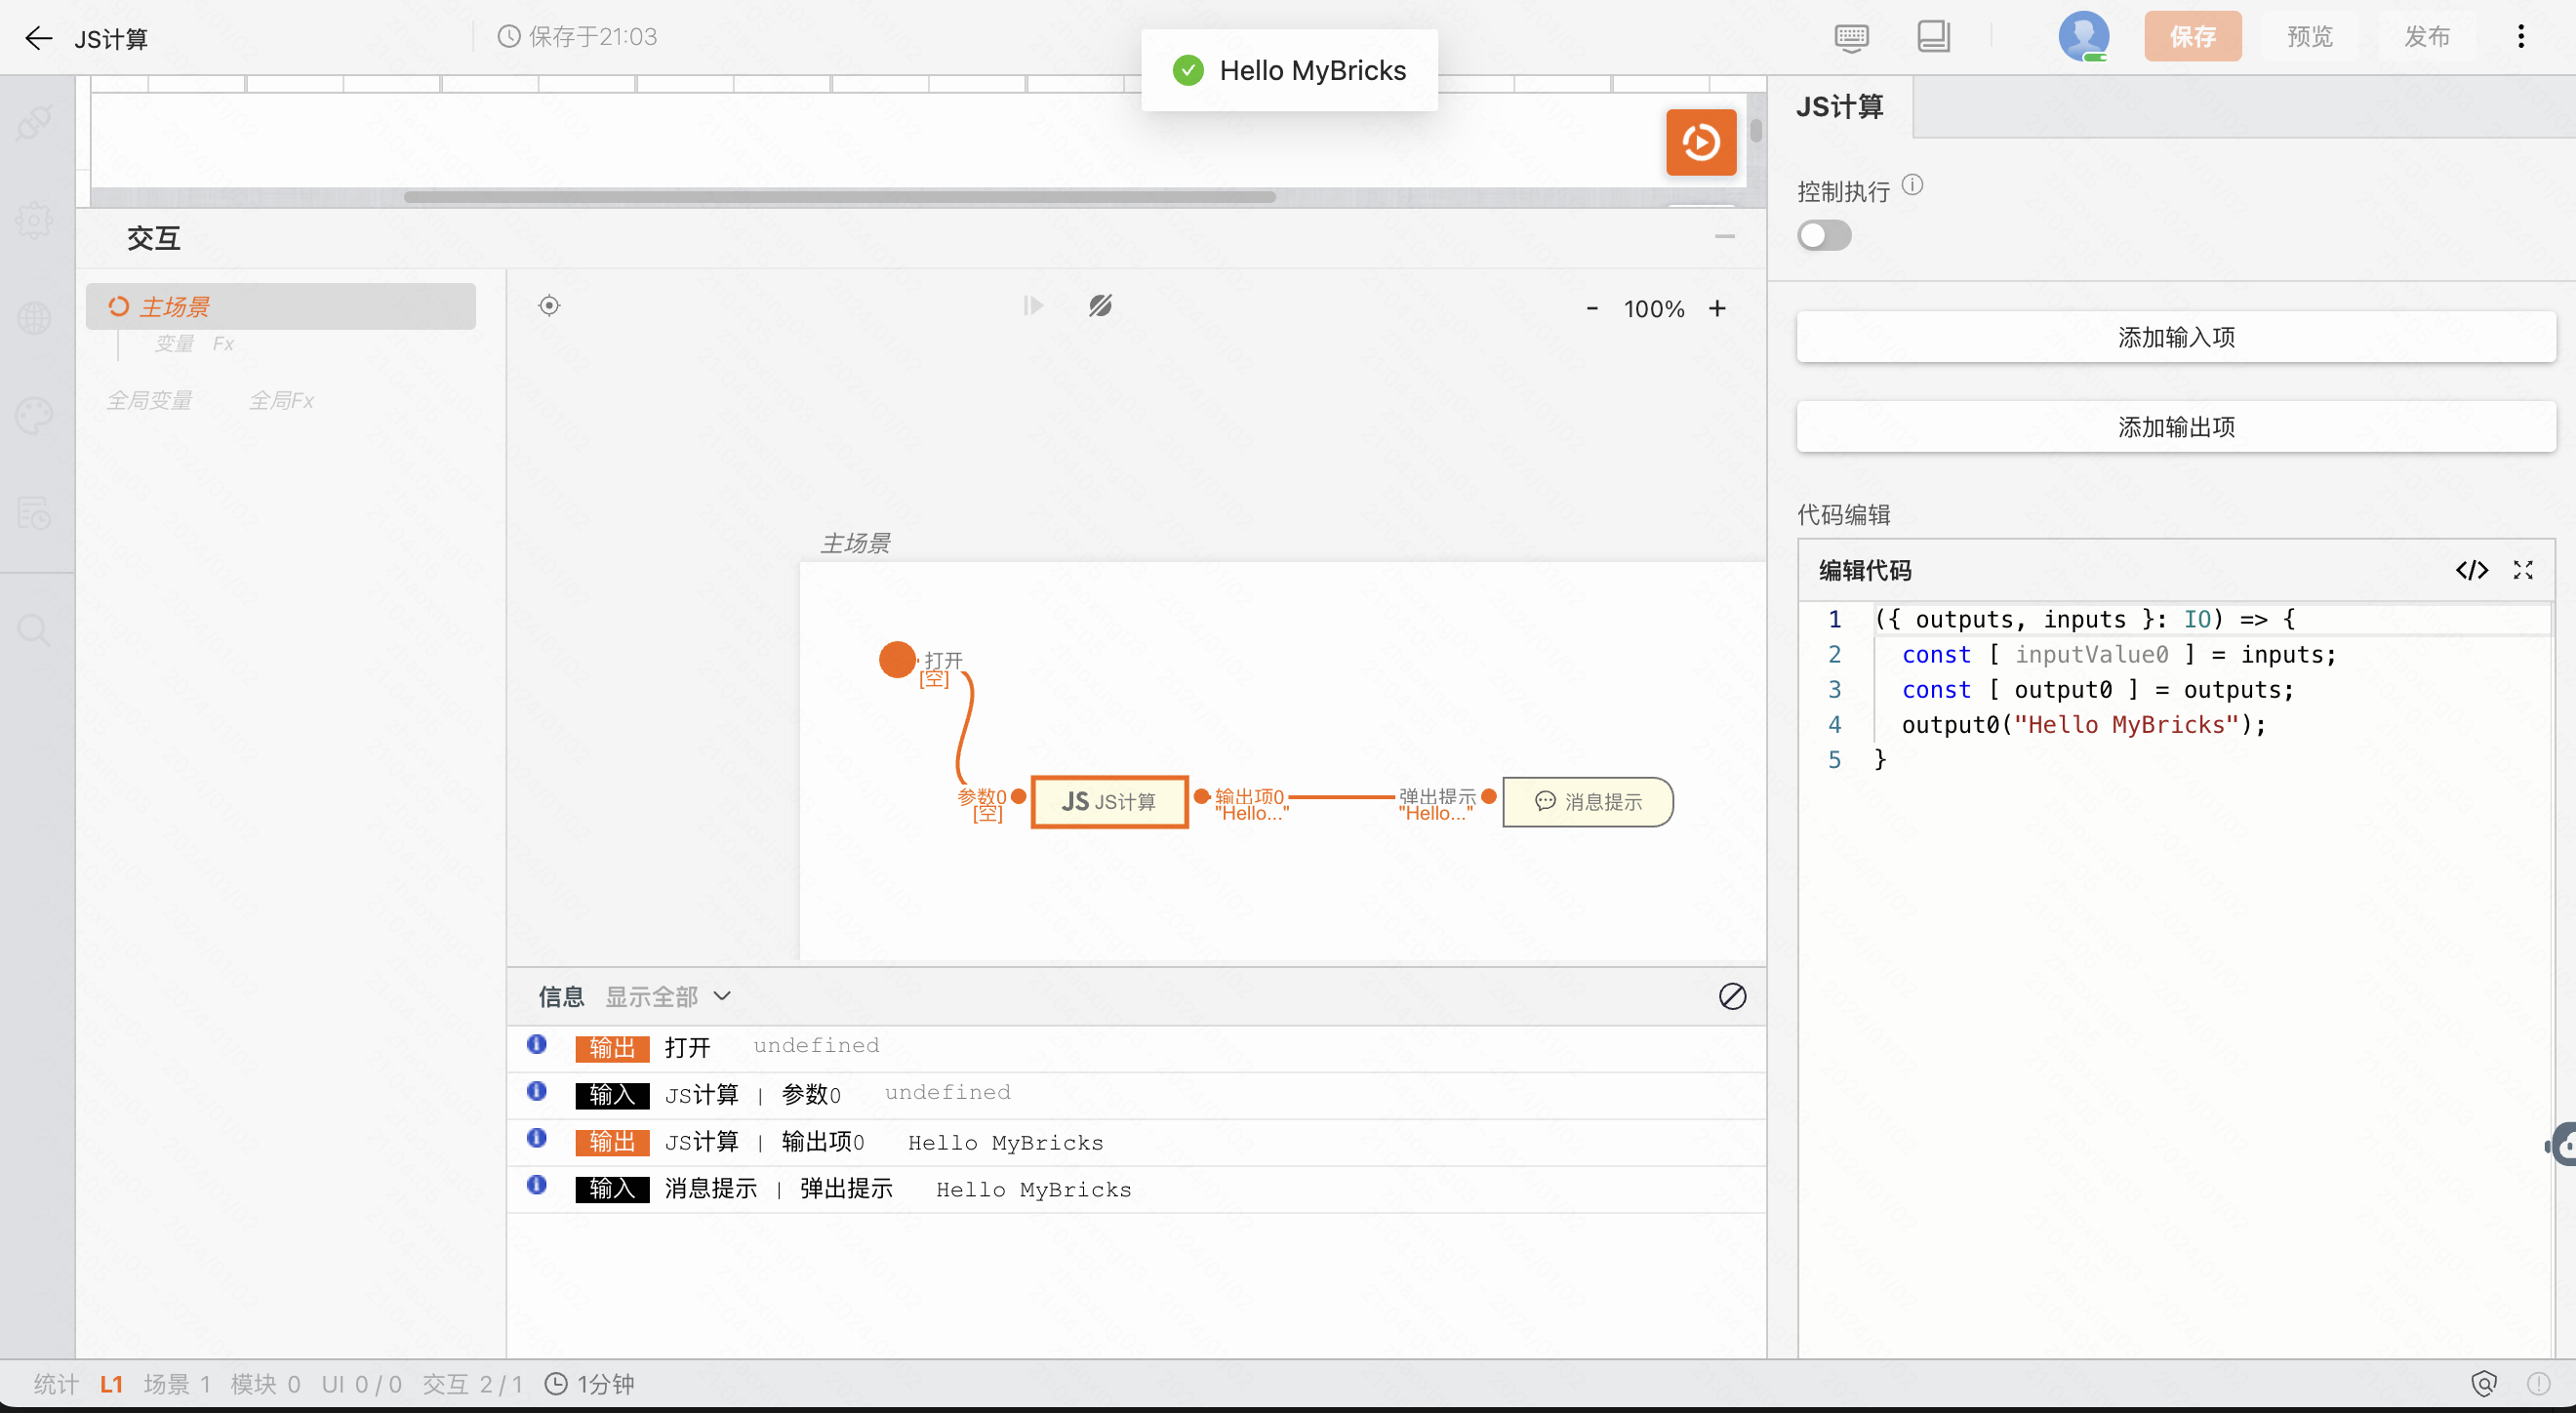Clear the log with the ban icon
The height and width of the screenshot is (1413, 2576).
[1732, 996]
